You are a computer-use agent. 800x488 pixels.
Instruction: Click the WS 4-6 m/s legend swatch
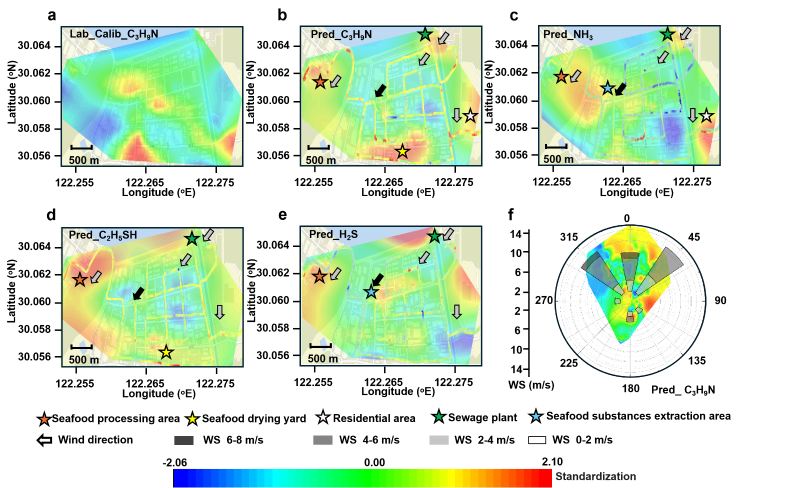click(x=322, y=440)
